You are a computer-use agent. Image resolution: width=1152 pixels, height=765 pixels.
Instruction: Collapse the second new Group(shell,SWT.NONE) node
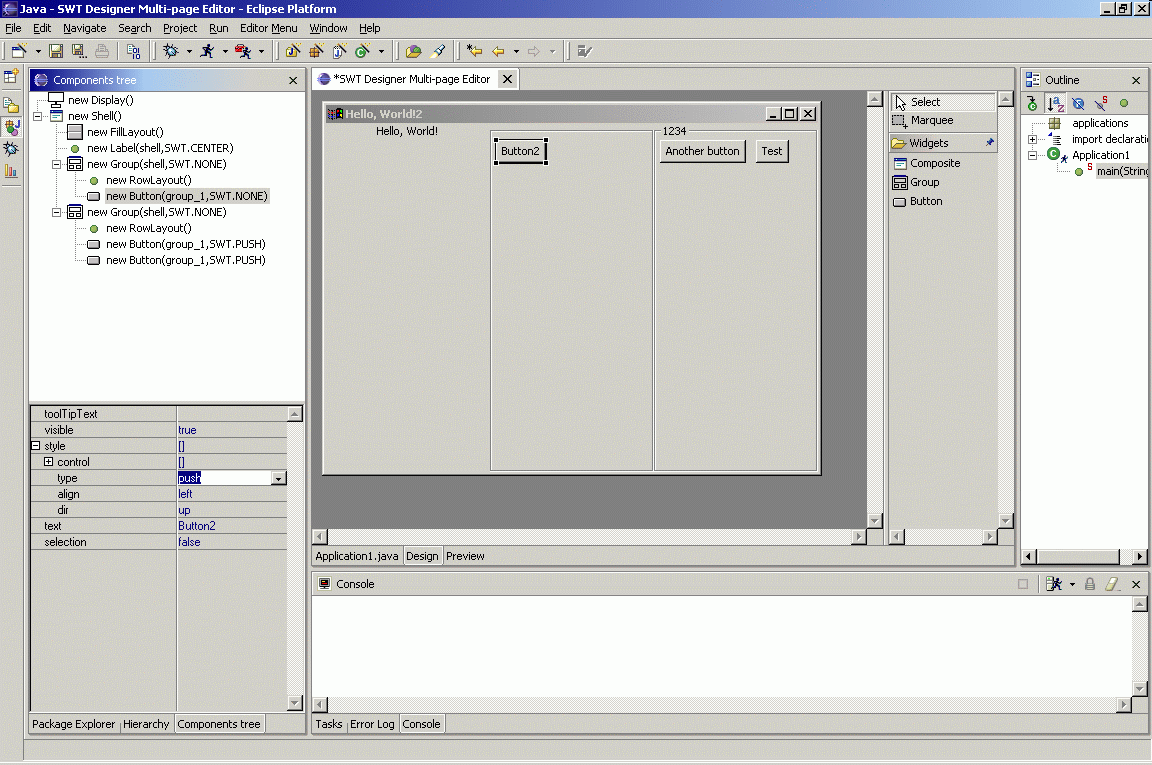57,212
